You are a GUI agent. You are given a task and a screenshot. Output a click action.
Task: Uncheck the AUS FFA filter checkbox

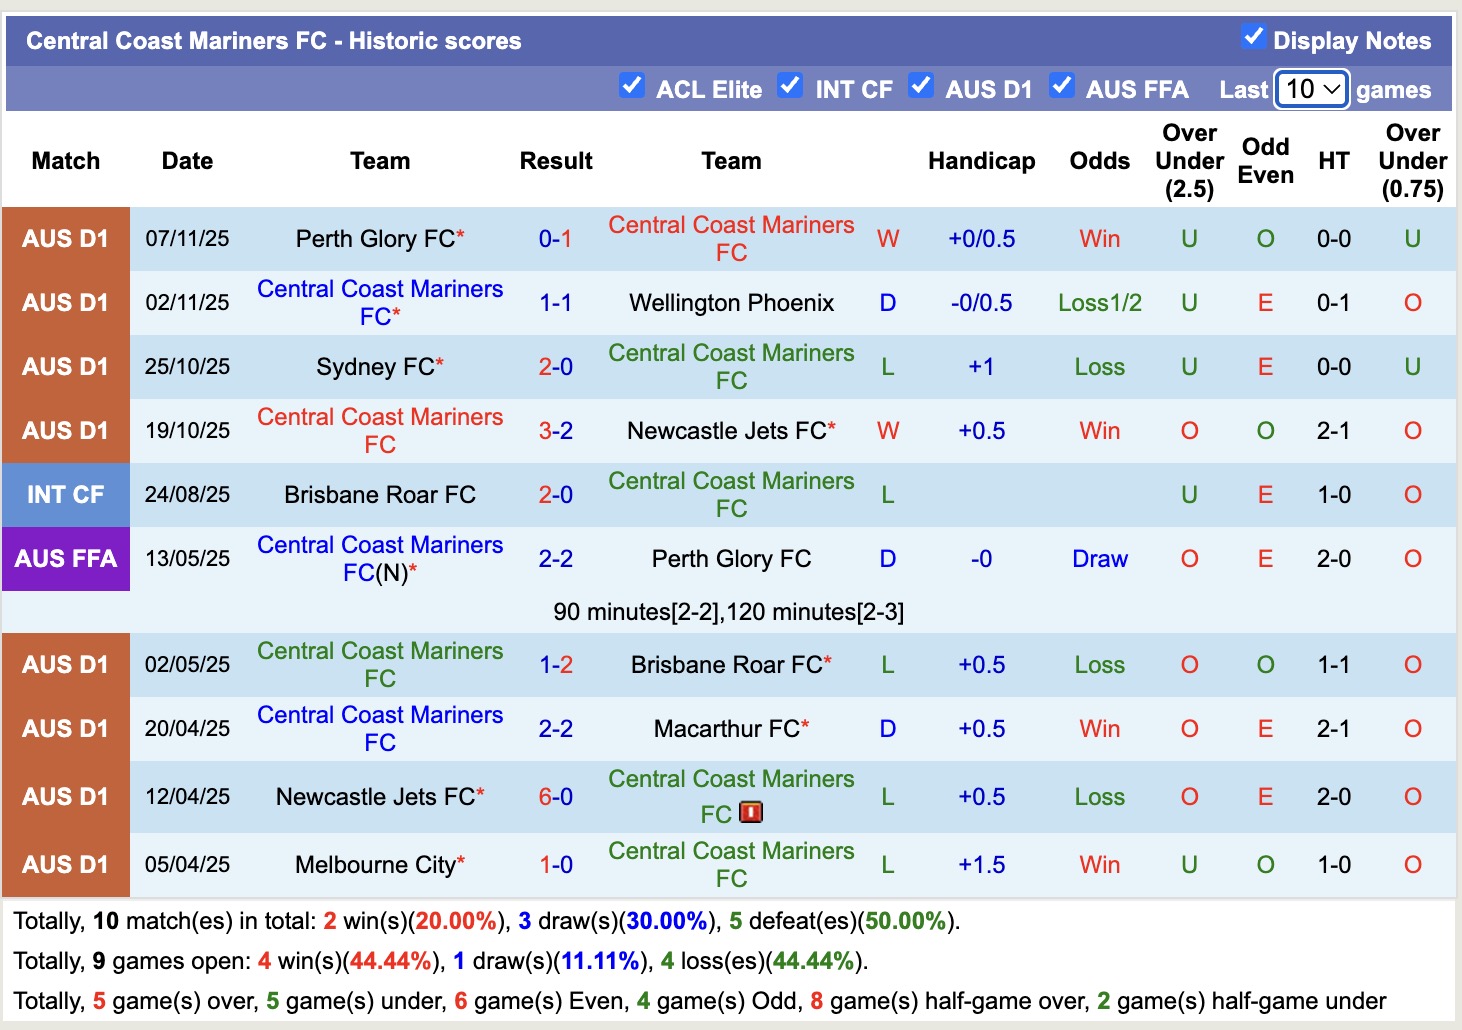click(1062, 87)
